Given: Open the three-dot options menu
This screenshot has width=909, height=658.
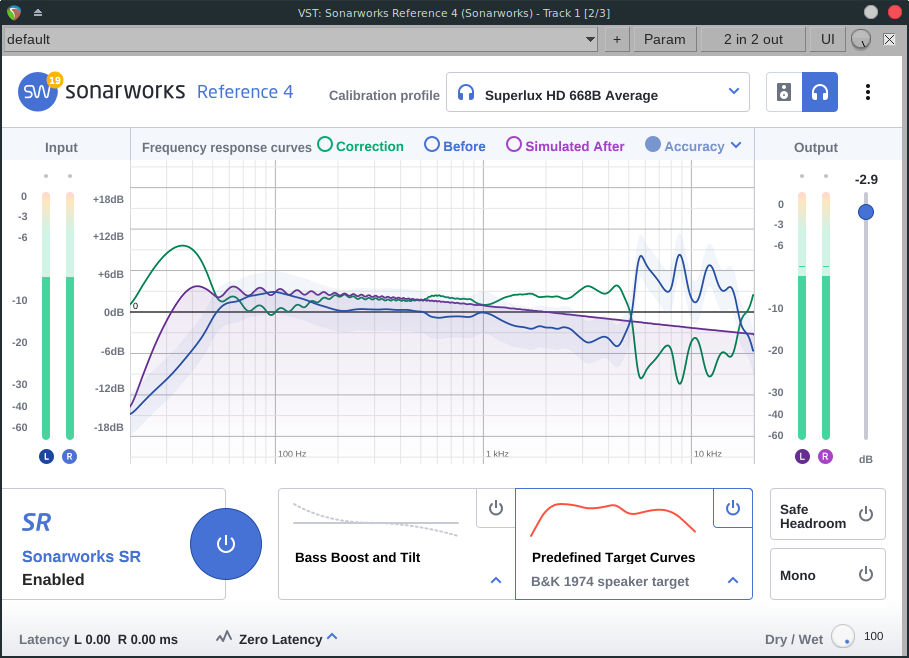Looking at the screenshot, I should point(867,92).
